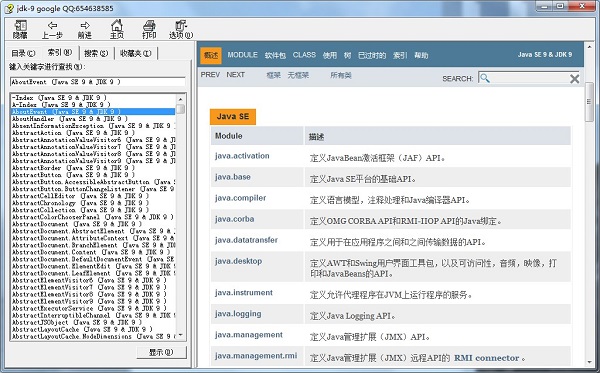600x373 pixels.
Task: Clear search with the X icon
Action: pyautogui.click(x=574, y=79)
